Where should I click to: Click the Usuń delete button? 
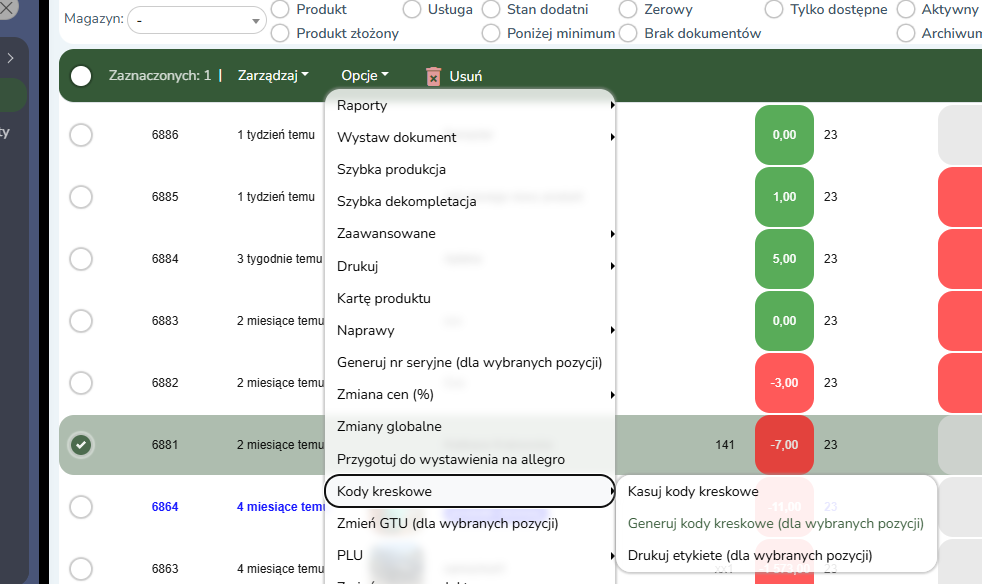coord(465,76)
